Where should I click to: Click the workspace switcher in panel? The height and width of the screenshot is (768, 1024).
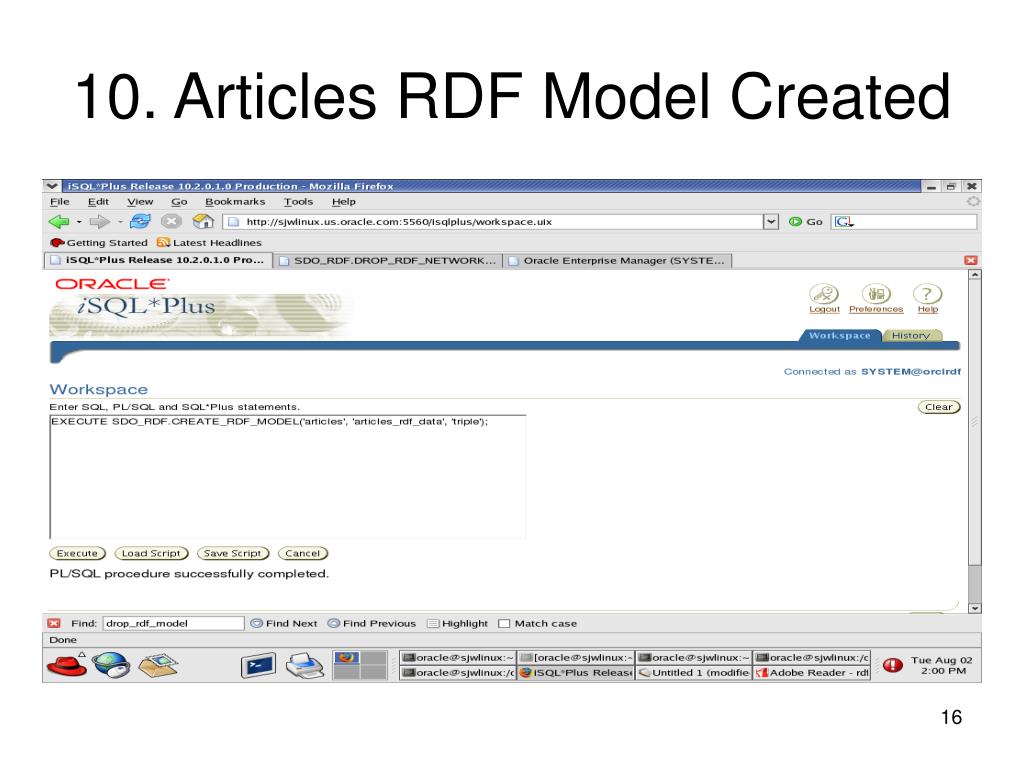[x=360, y=665]
